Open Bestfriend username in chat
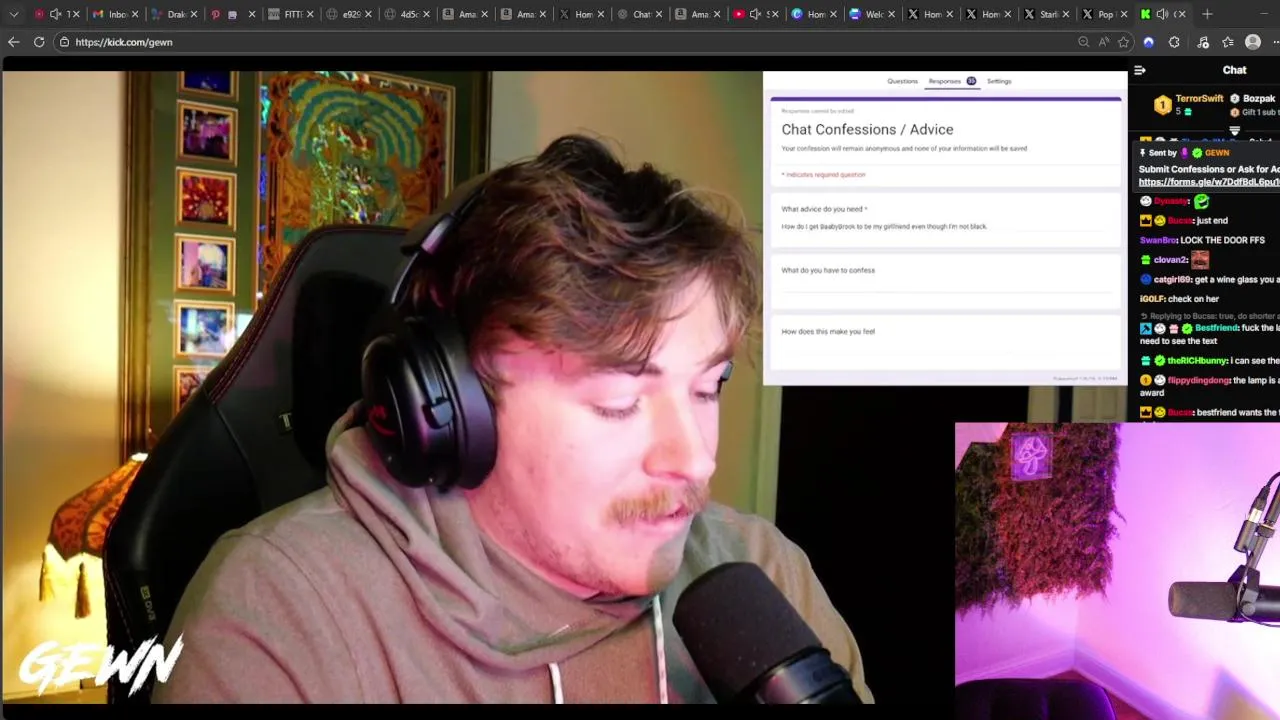Image resolution: width=1280 pixels, height=720 pixels. pyautogui.click(x=1216, y=328)
